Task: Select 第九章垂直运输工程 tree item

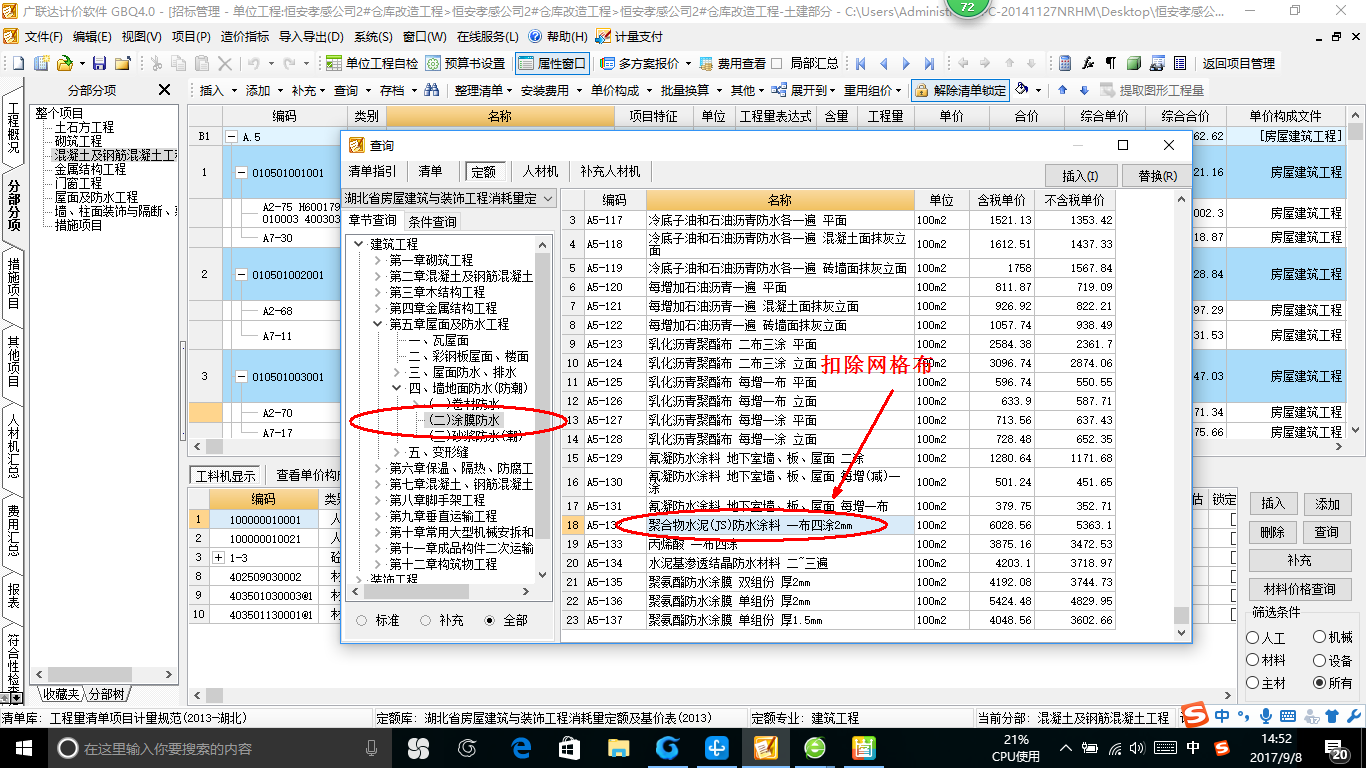Action: [443, 516]
